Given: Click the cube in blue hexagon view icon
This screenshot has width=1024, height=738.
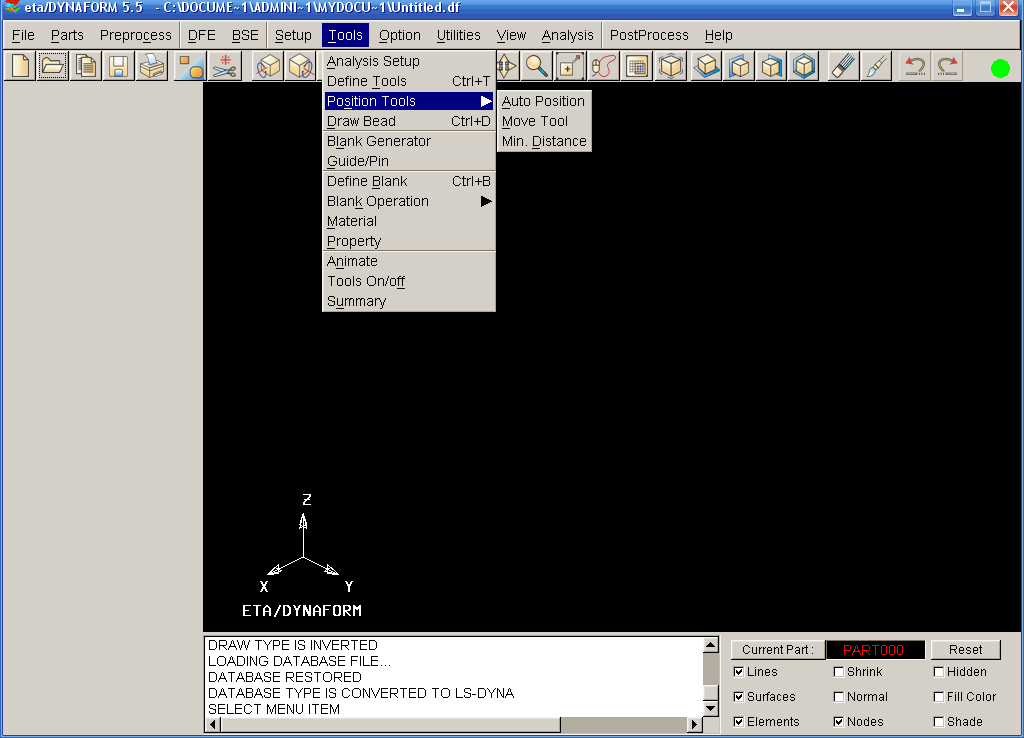Looking at the screenshot, I should pyautogui.click(x=804, y=67).
